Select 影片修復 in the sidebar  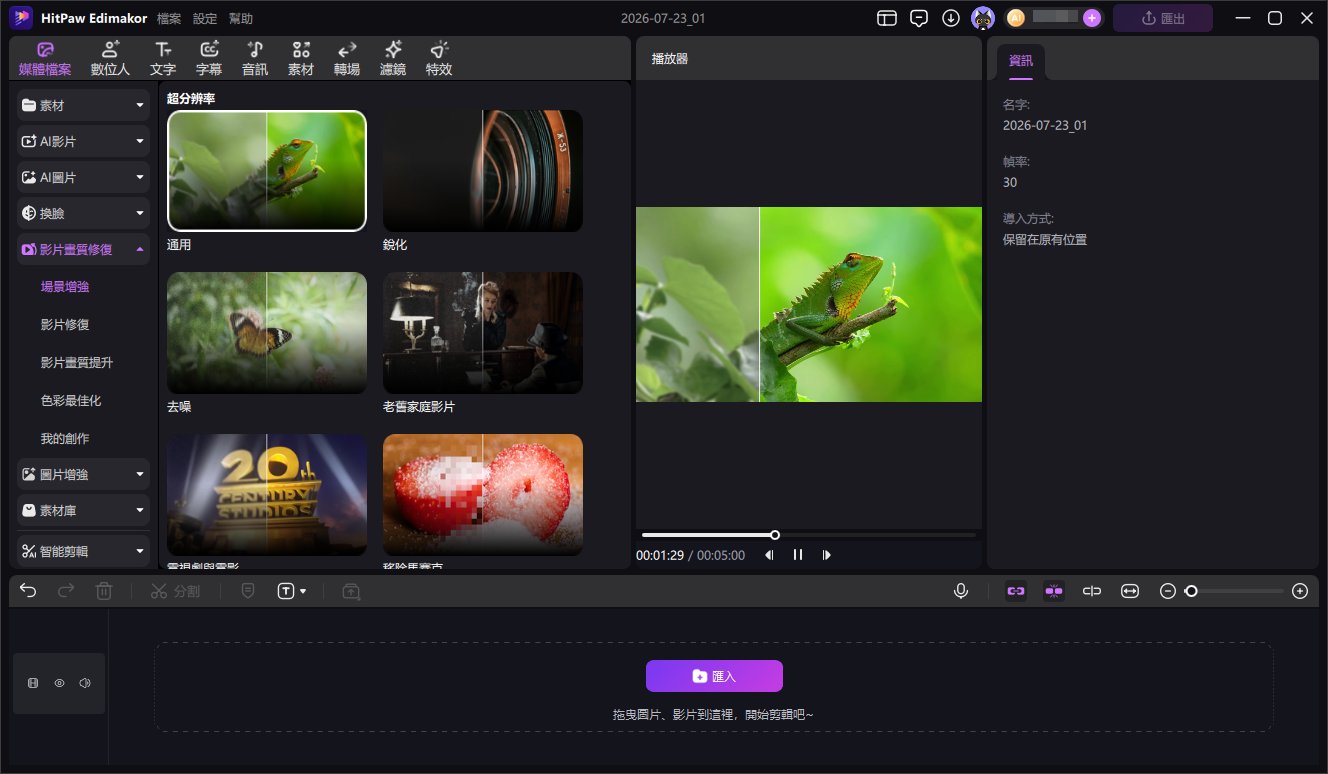[x=66, y=325]
